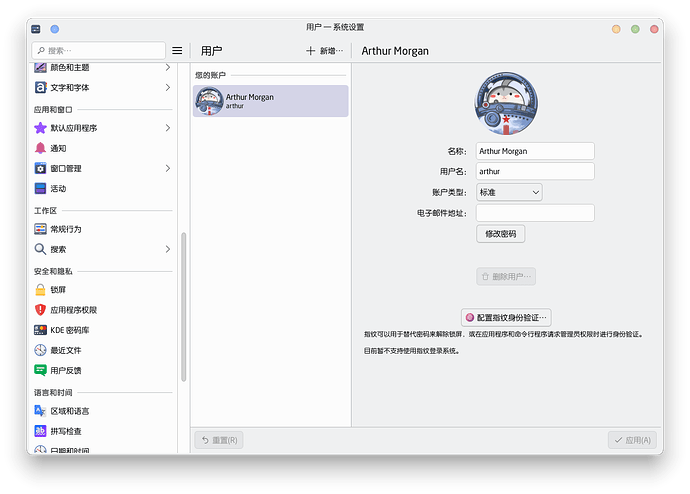
Task: Expand 文字和字体 chevron arrow
Action: click(x=168, y=88)
